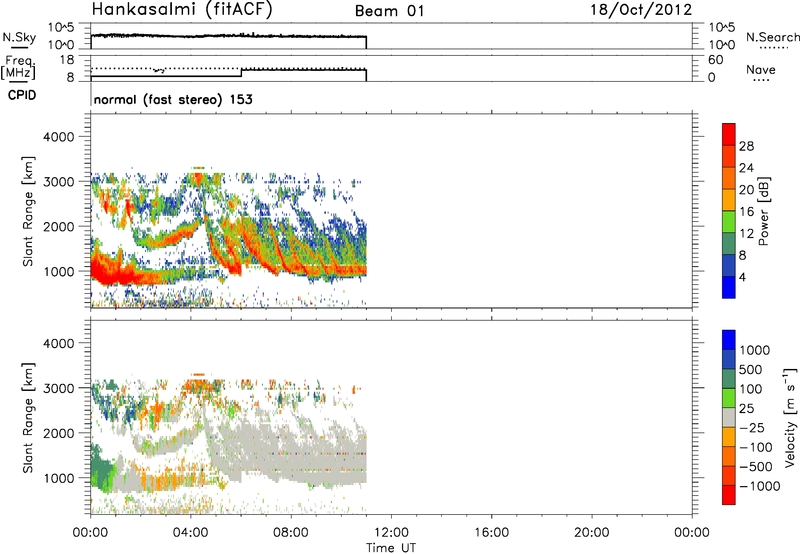Click the Beam 01 label
Image resolution: width=800 pixels, height=554 pixels.
(x=389, y=11)
